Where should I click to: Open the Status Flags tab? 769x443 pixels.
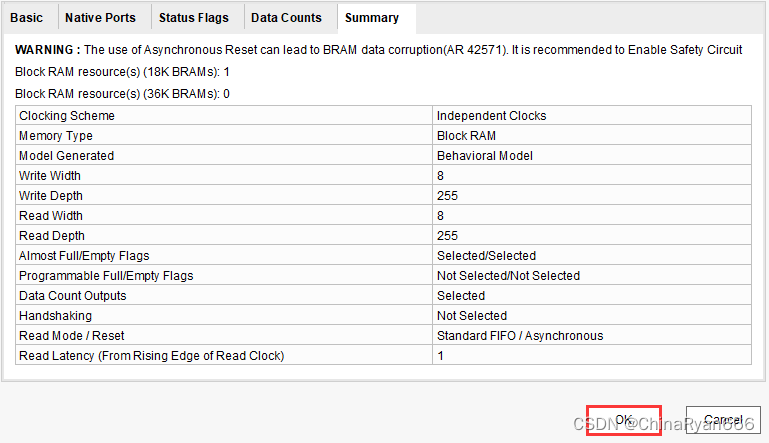[x=194, y=18]
